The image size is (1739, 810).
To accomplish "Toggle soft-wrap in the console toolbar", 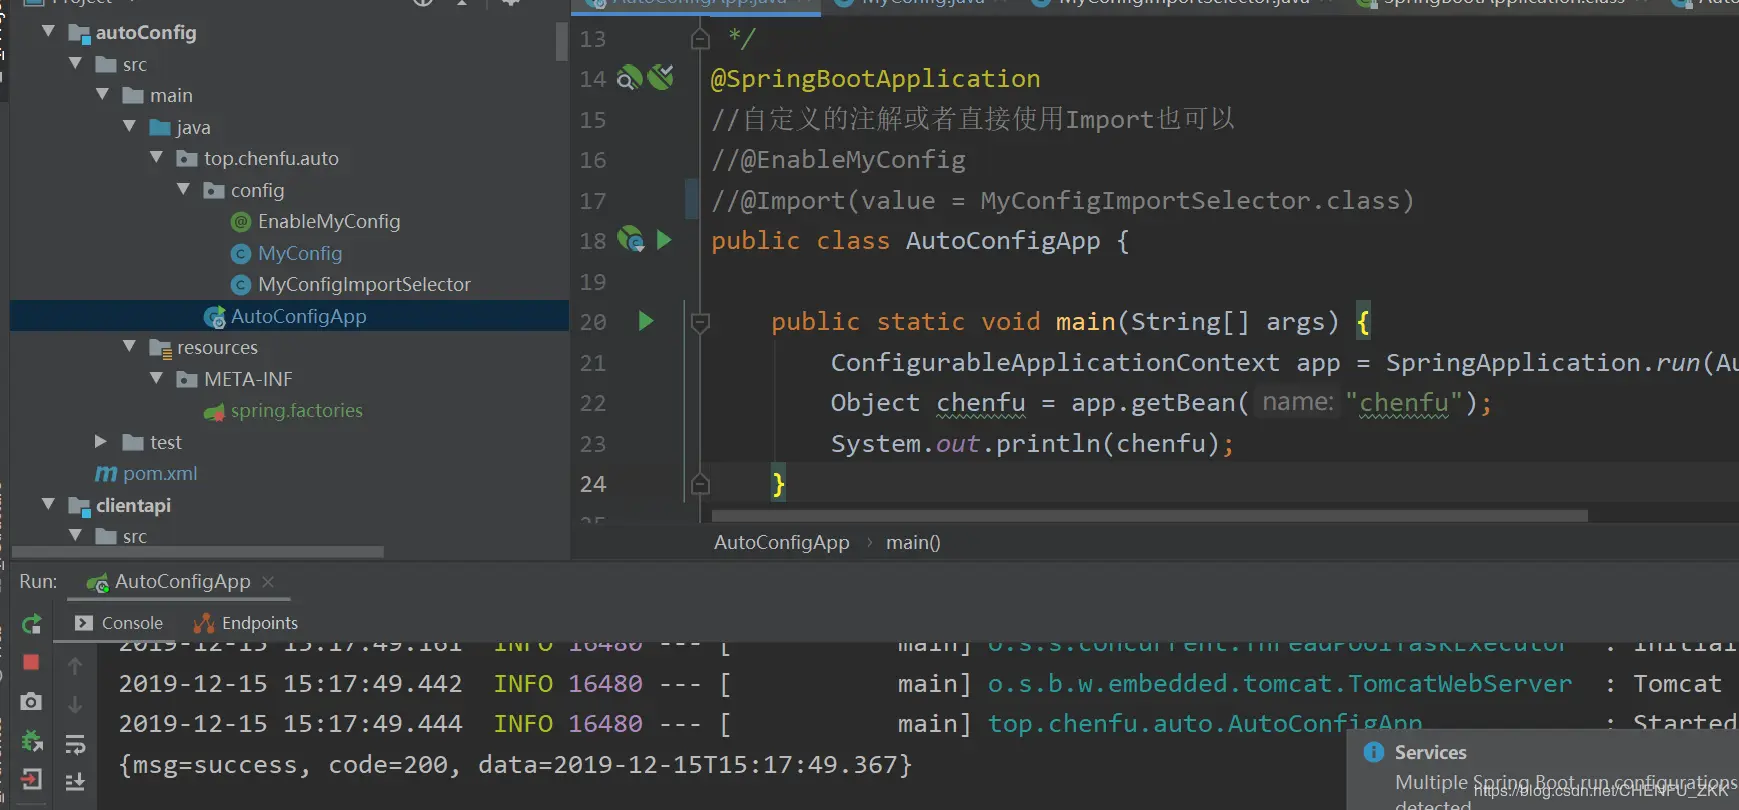I will coord(75,744).
